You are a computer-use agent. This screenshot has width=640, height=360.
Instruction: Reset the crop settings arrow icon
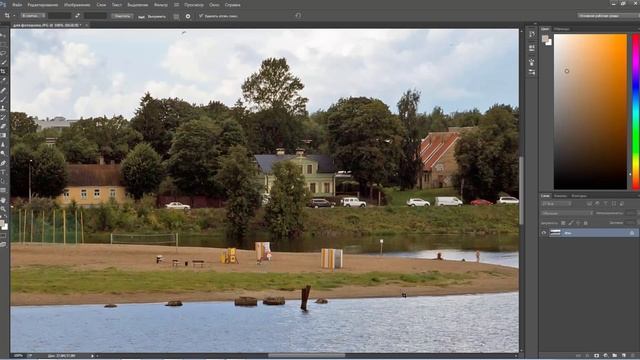298,16
